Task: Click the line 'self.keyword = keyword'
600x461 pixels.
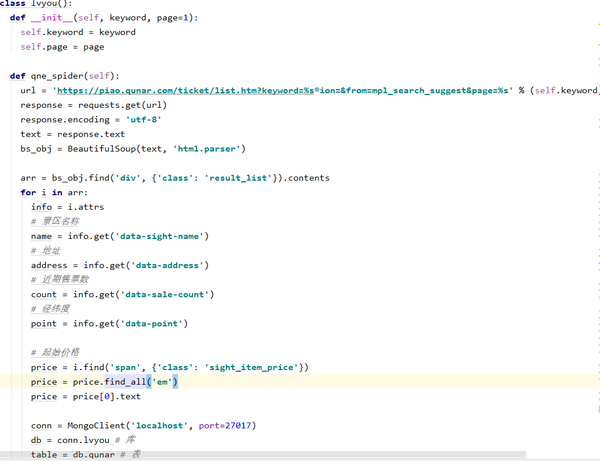Action: click(x=78, y=33)
